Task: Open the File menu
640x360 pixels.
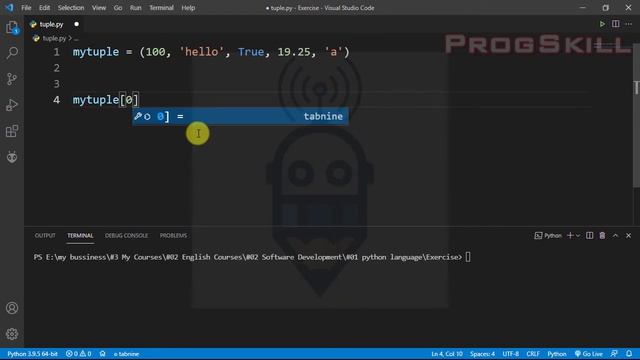Action: (26, 8)
